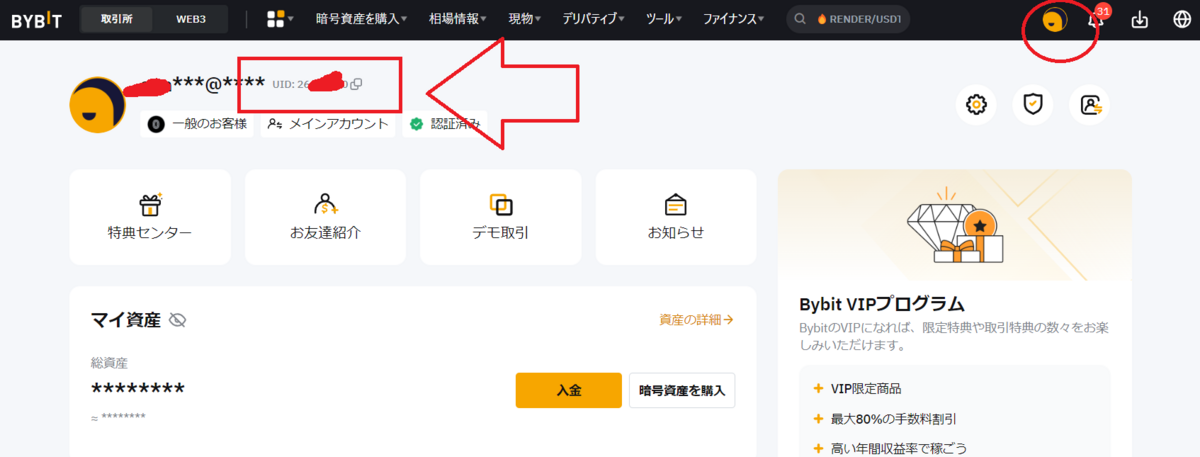Expand 相場情報 markets menu
Image resolution: width=1200 pixels, height=457 pixels.
457,19
